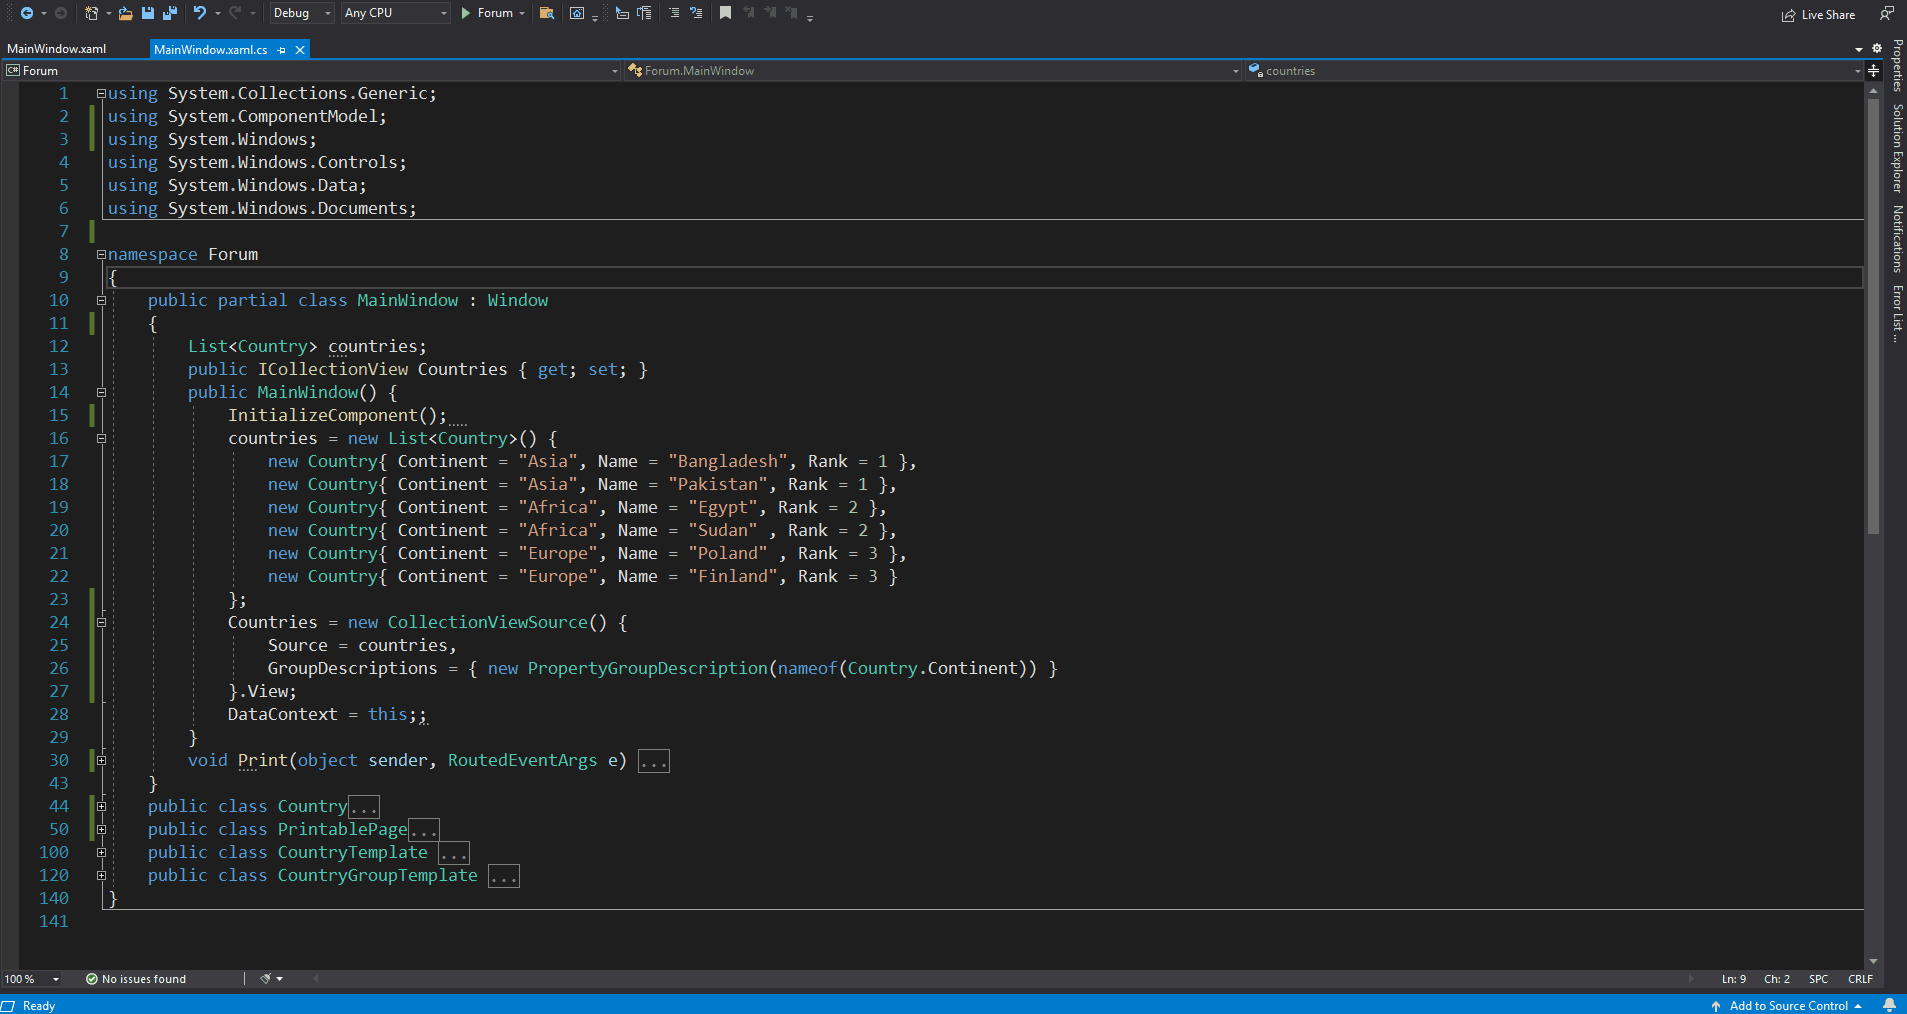Open the countries member dropdown
This screenshot has height=1014, width=1907.
pyautogui.click(x=1555, y=70)
